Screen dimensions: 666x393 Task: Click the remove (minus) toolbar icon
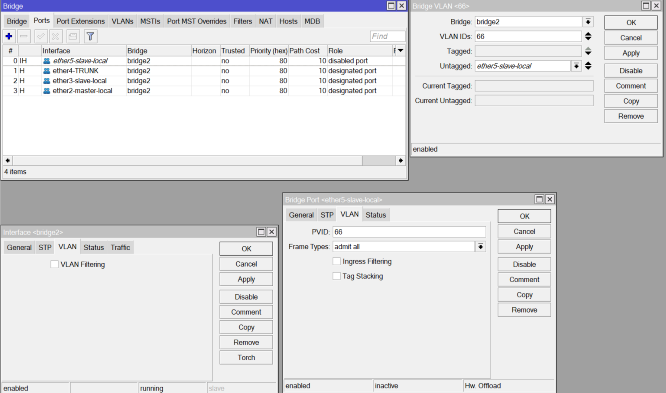pos(24,36)
